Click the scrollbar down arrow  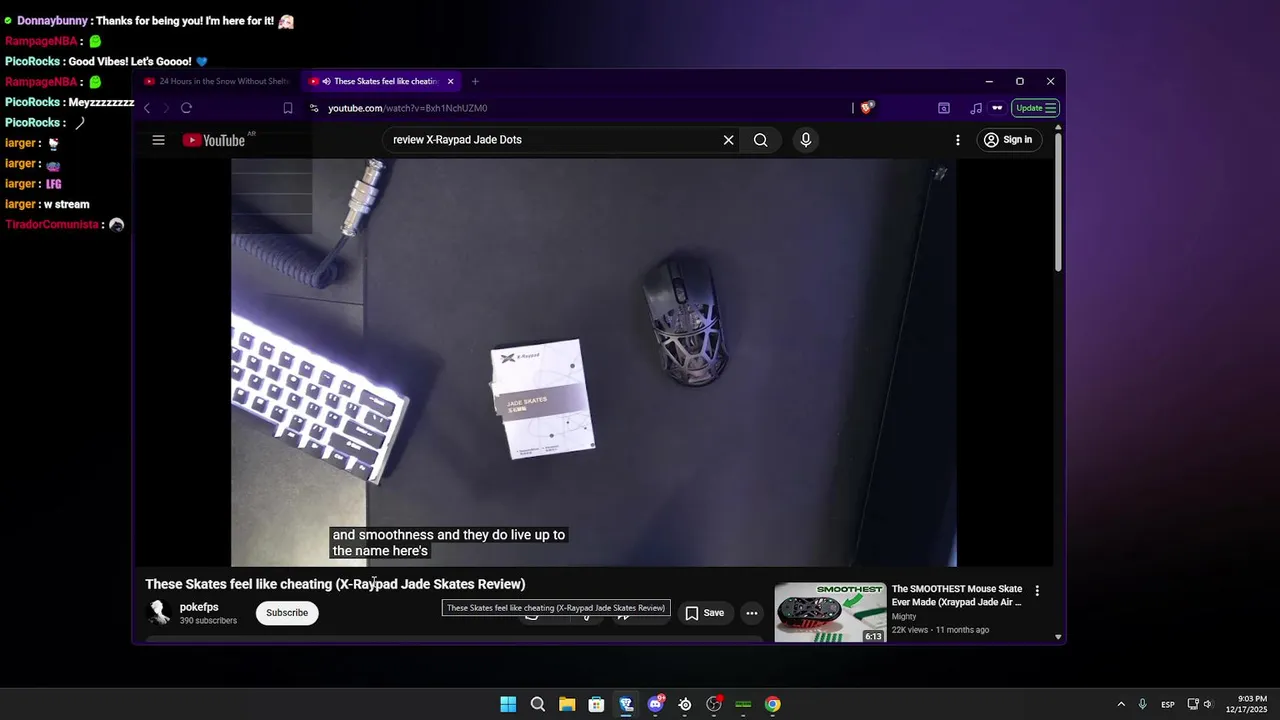coord(1058,636)
